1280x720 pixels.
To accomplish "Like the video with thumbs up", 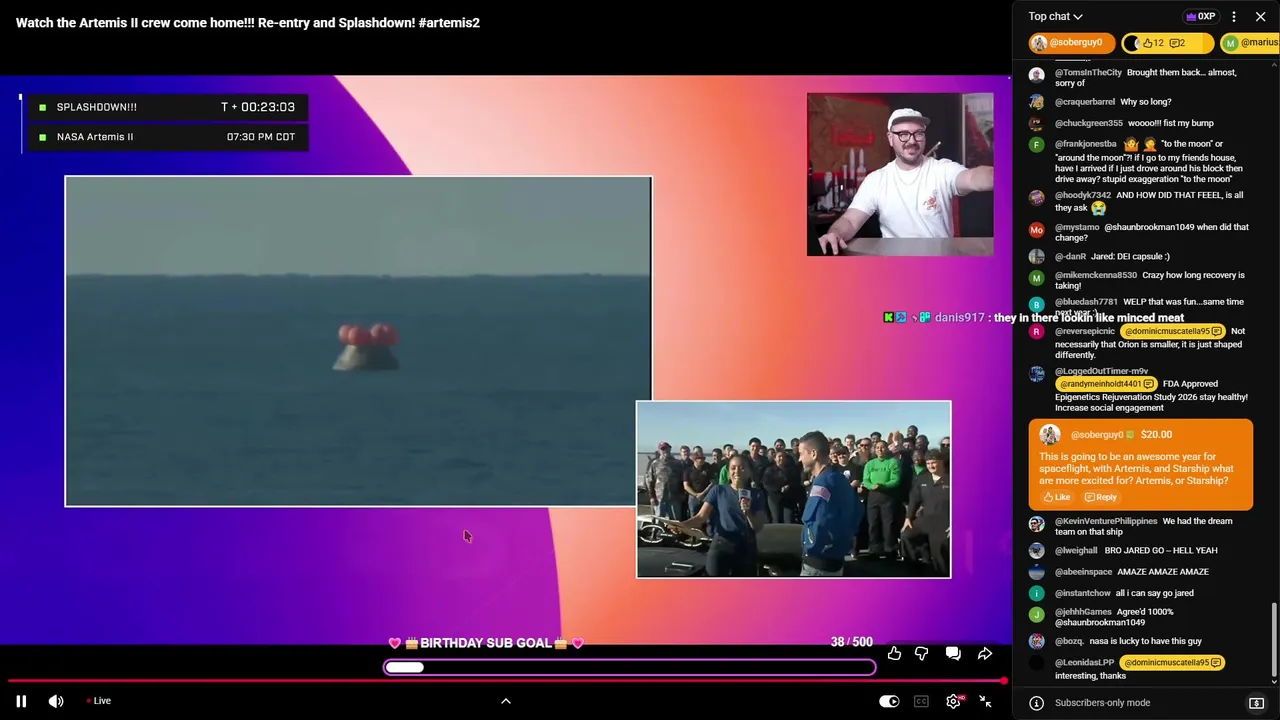I will tap(894, 653).
